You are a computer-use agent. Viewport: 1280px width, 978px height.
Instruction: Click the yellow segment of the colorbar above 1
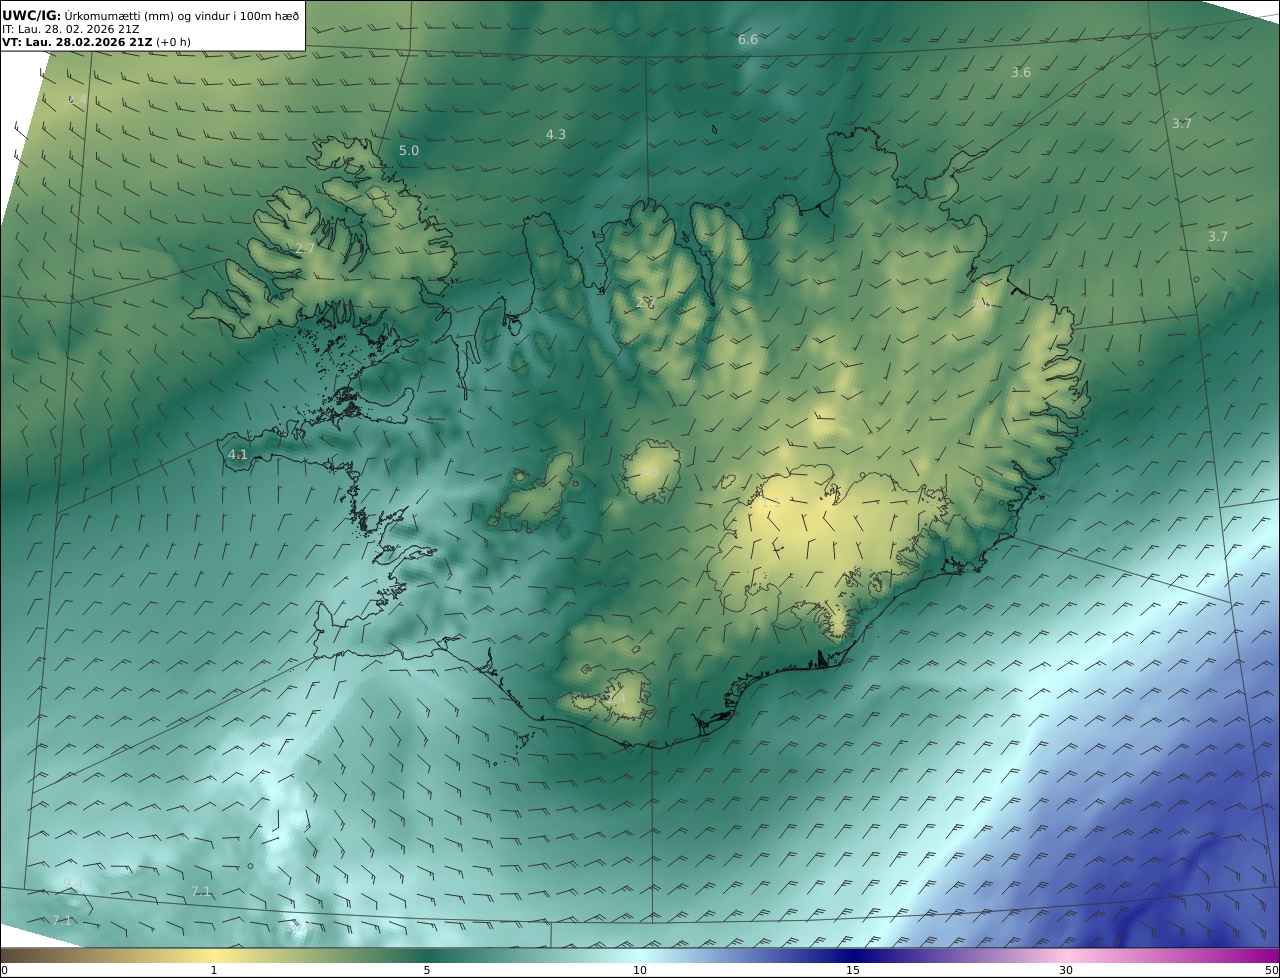214,955
